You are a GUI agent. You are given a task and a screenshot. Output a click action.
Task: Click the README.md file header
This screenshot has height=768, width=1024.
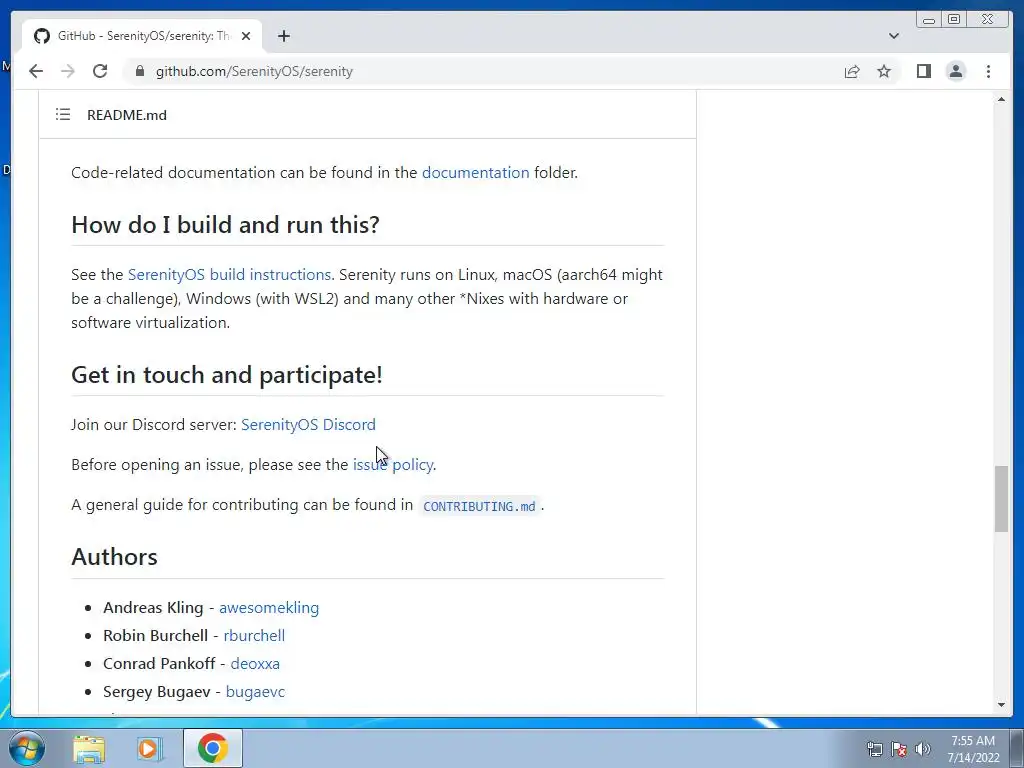tap(127, 115)
